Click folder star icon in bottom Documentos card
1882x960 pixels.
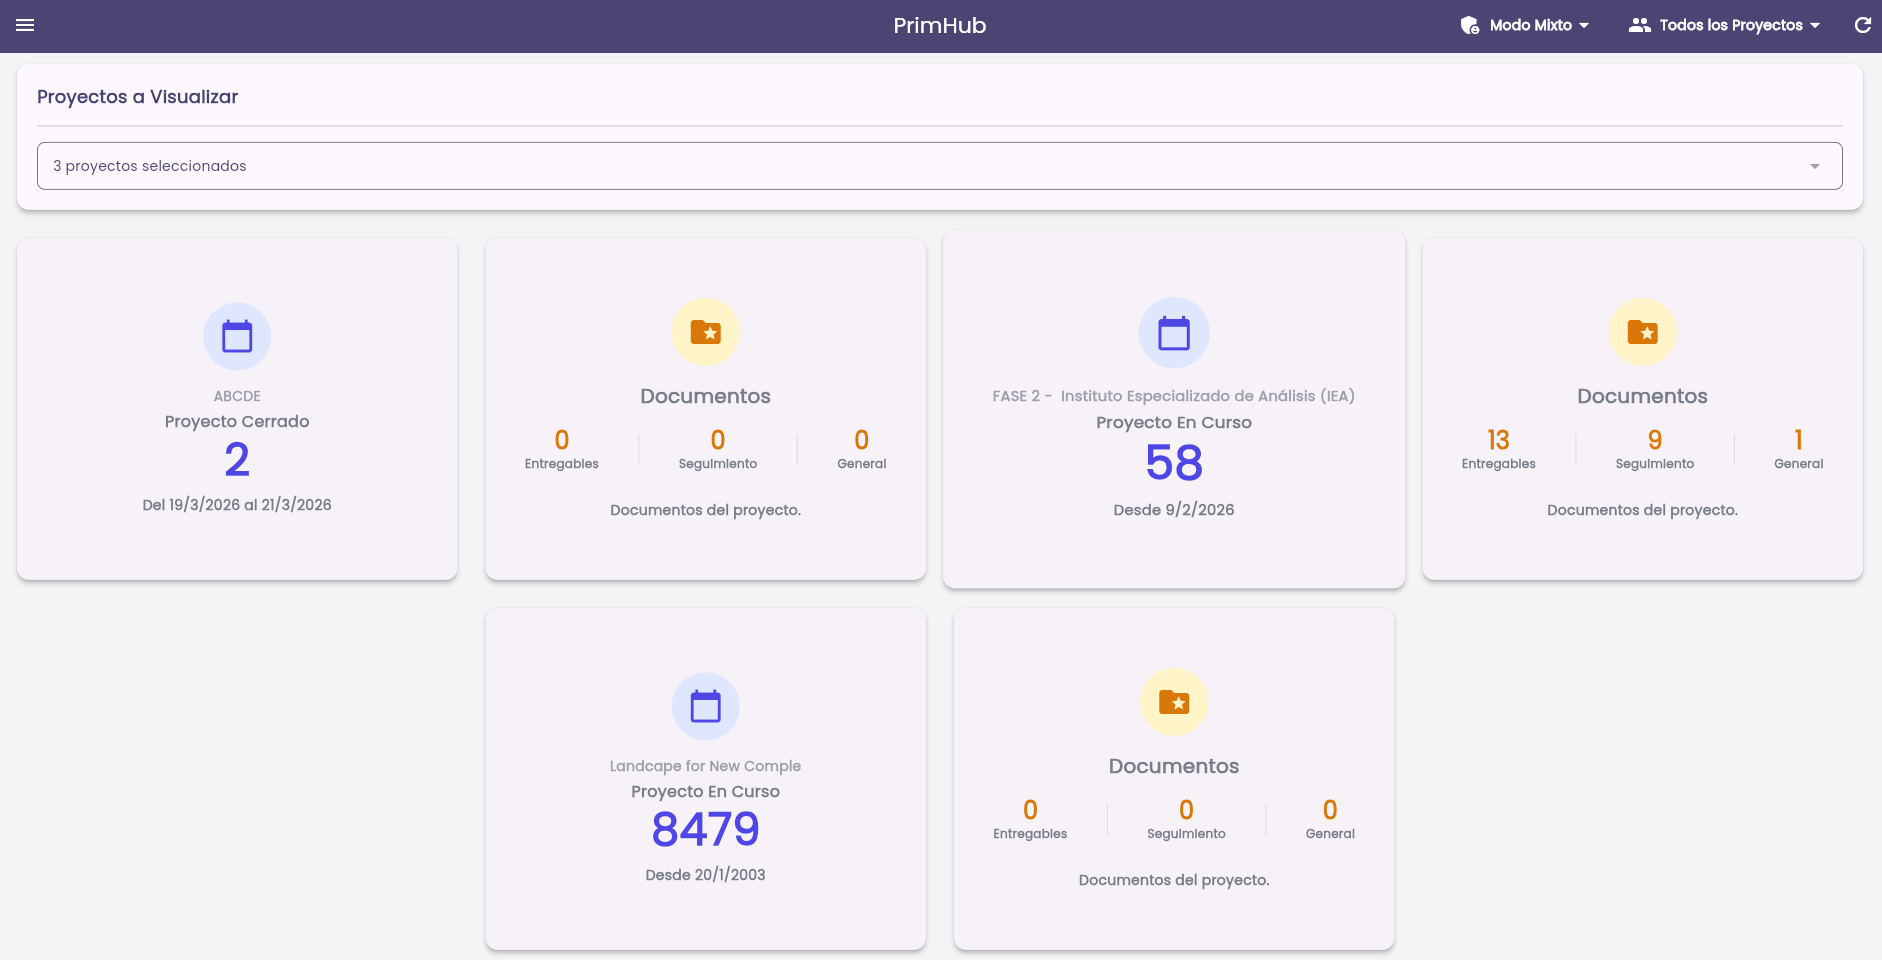1174,702
